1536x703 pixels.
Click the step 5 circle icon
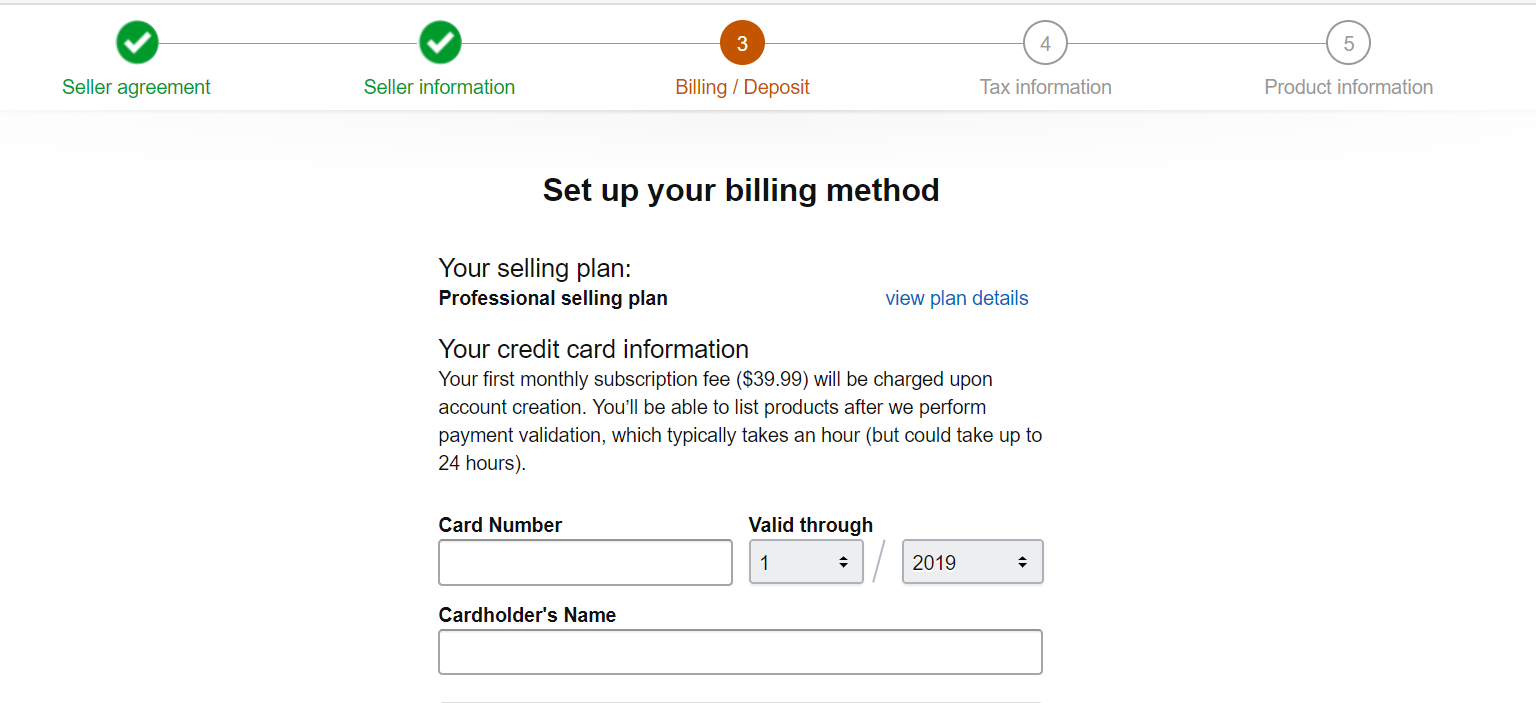point(1348,43)
